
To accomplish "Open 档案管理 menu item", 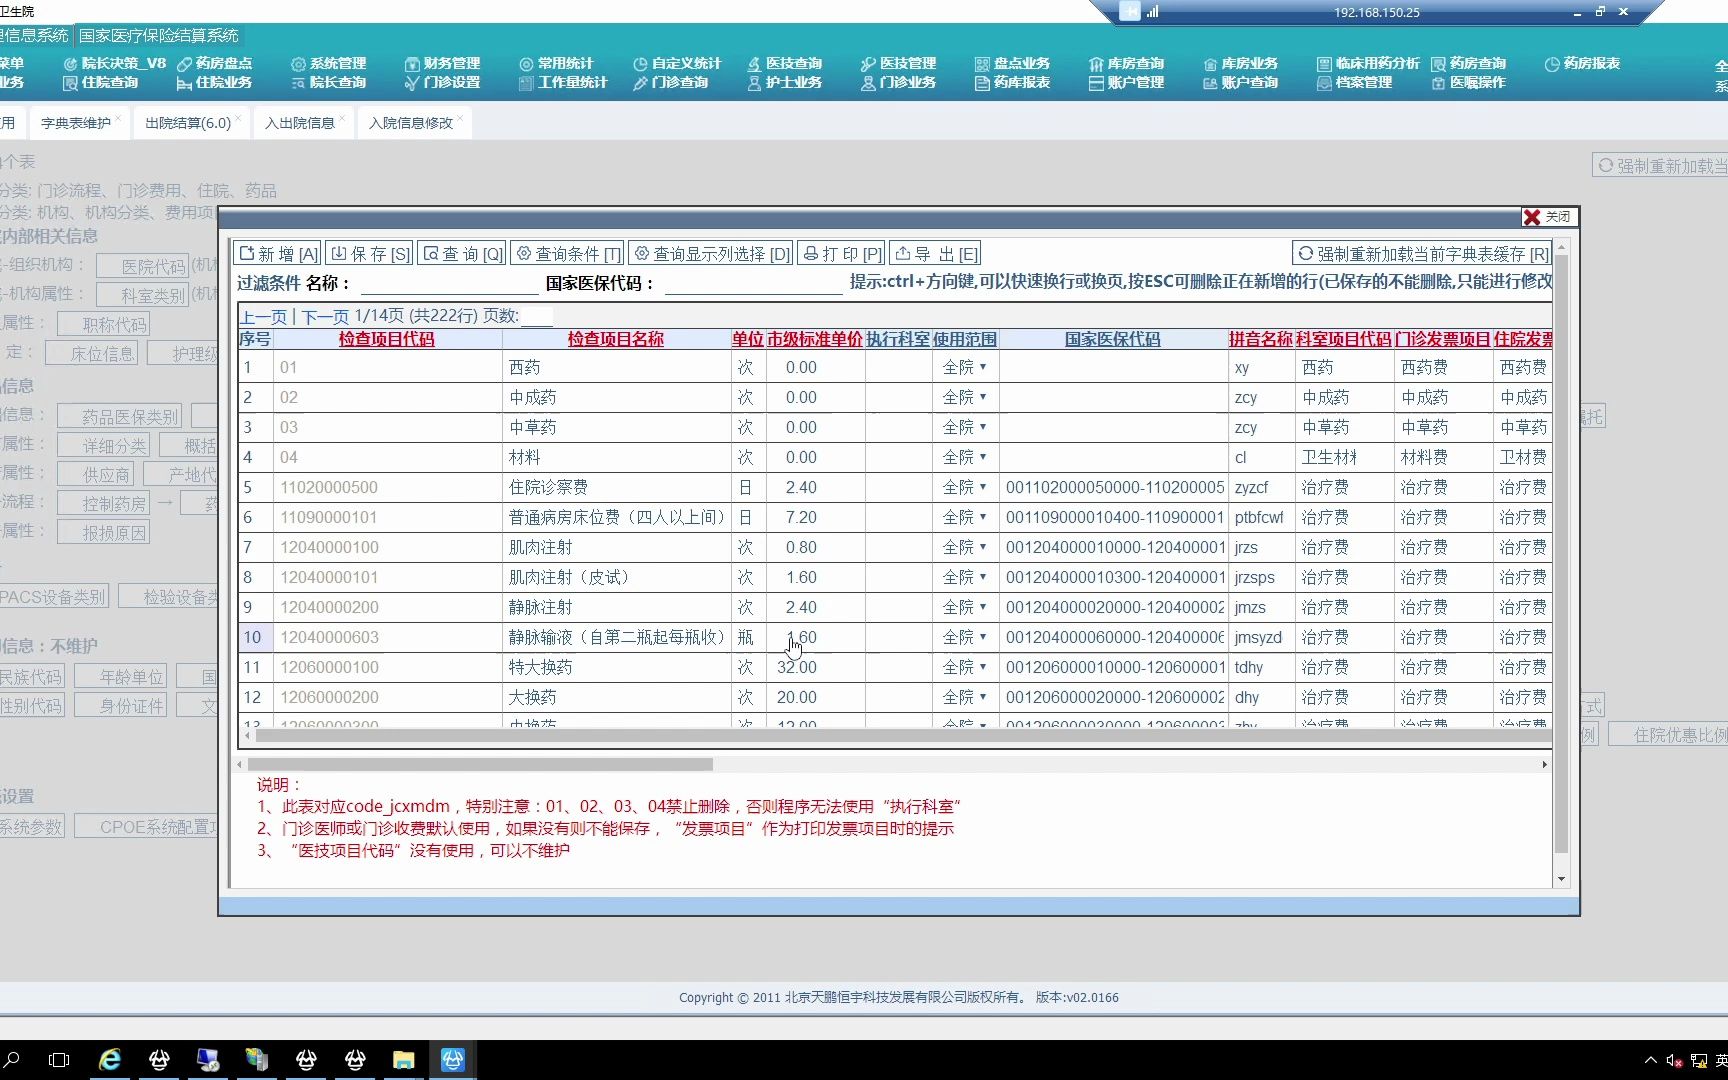I will pyautogui.click(x=1355, y=82).
